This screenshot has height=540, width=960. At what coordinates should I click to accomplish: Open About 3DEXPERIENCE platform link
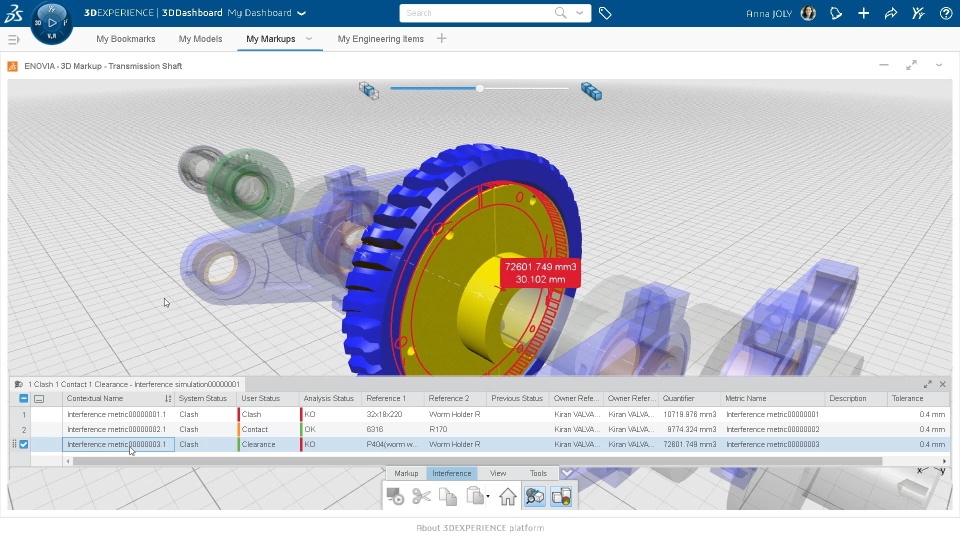coord(480,528)
